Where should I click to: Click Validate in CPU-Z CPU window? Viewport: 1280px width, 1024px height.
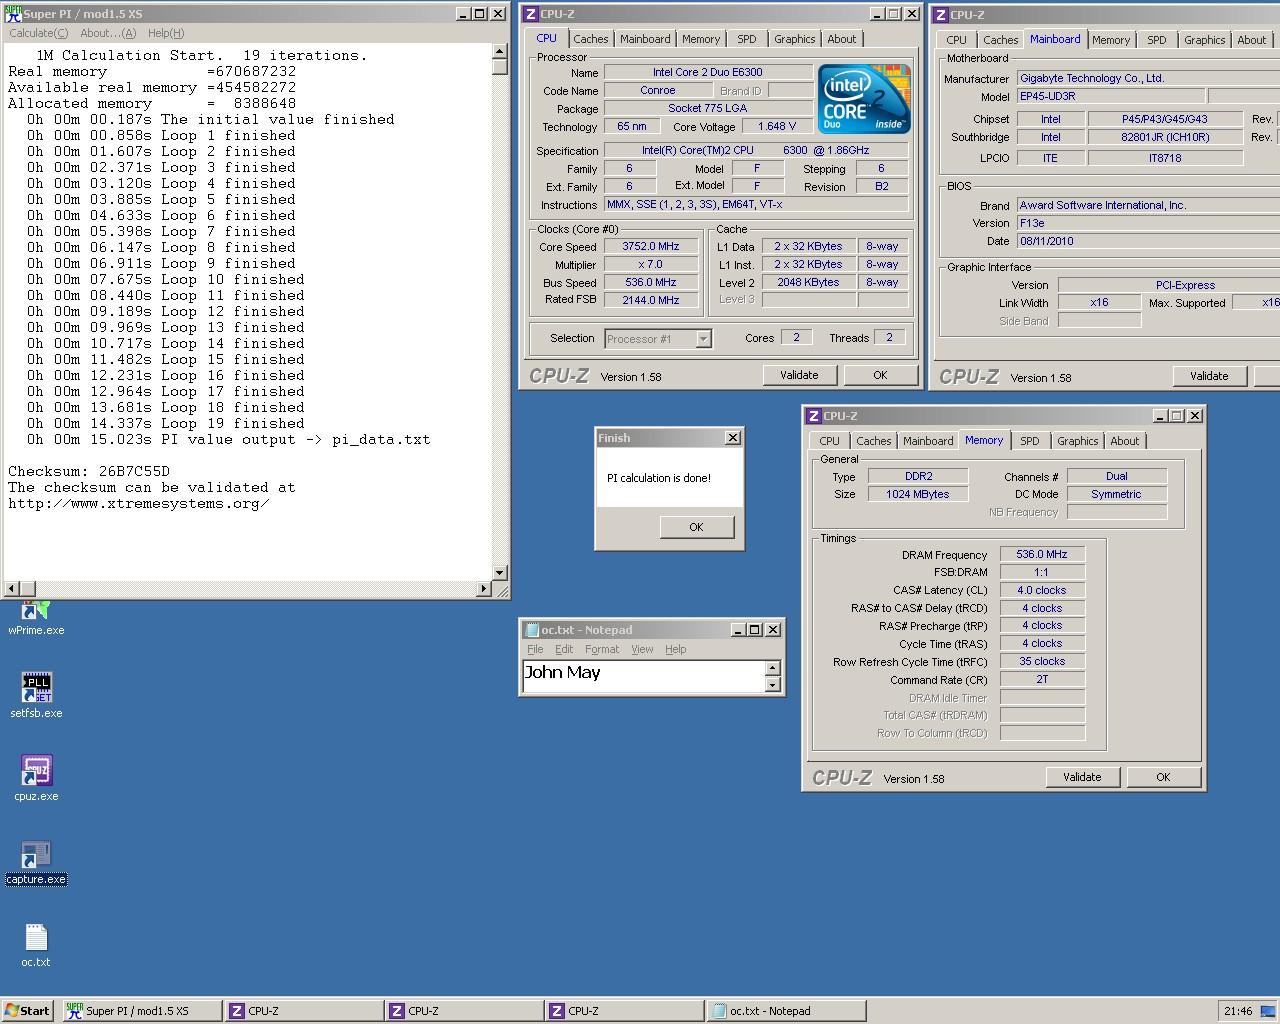click(x=799, y=375)
